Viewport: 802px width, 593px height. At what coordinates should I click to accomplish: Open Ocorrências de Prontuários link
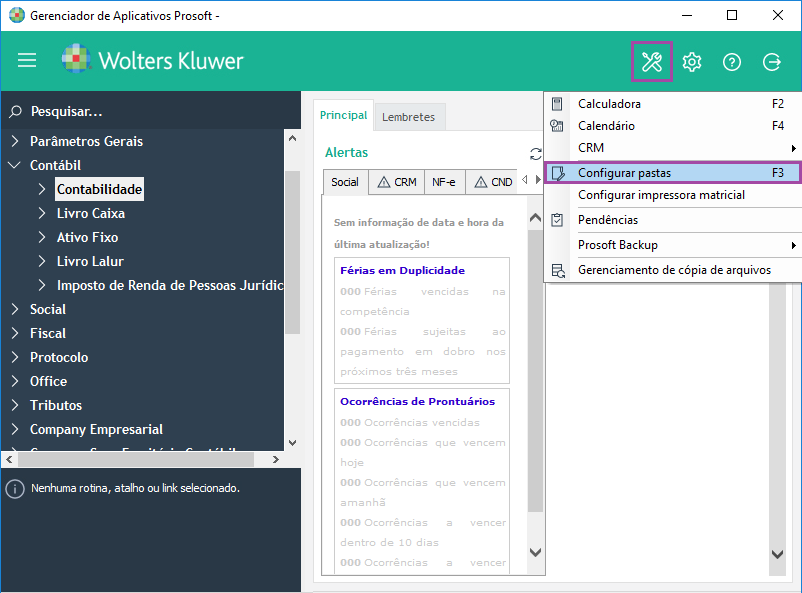pyautogui.click(x=417, y=401)
